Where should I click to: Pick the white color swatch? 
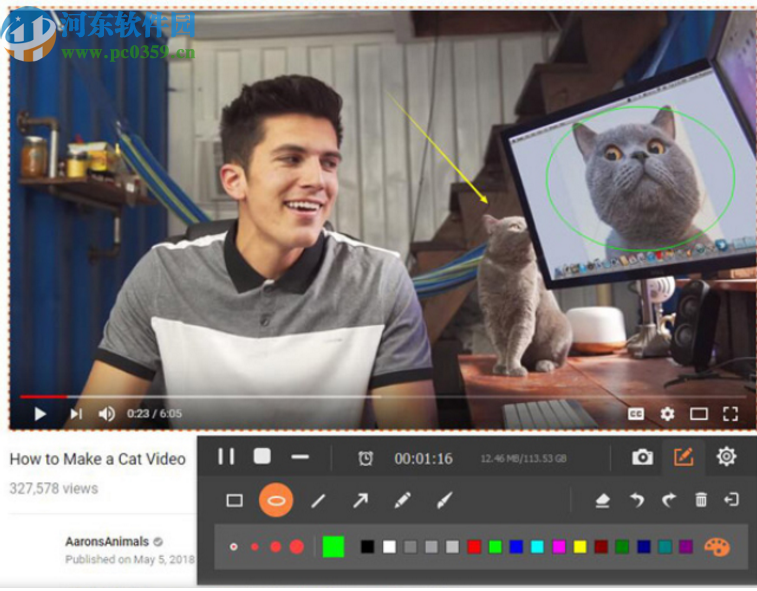389,547
